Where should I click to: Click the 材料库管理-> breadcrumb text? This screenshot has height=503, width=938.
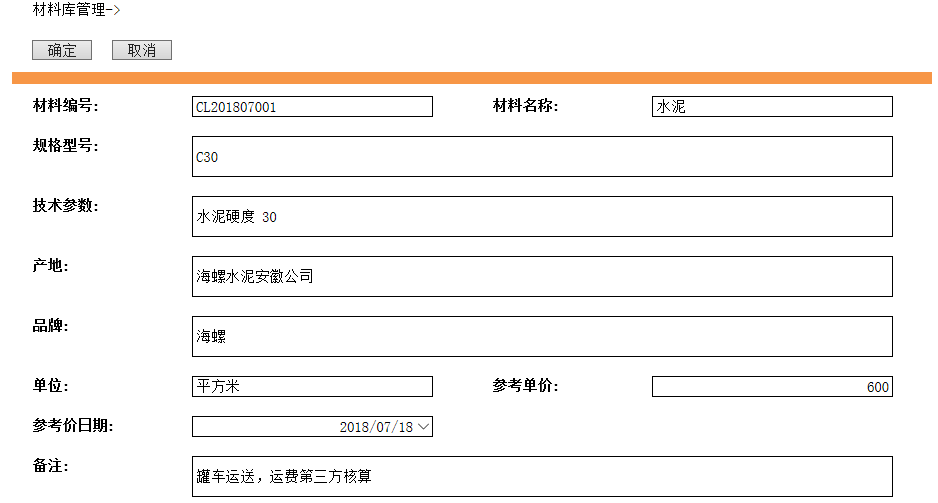point(76,10)
